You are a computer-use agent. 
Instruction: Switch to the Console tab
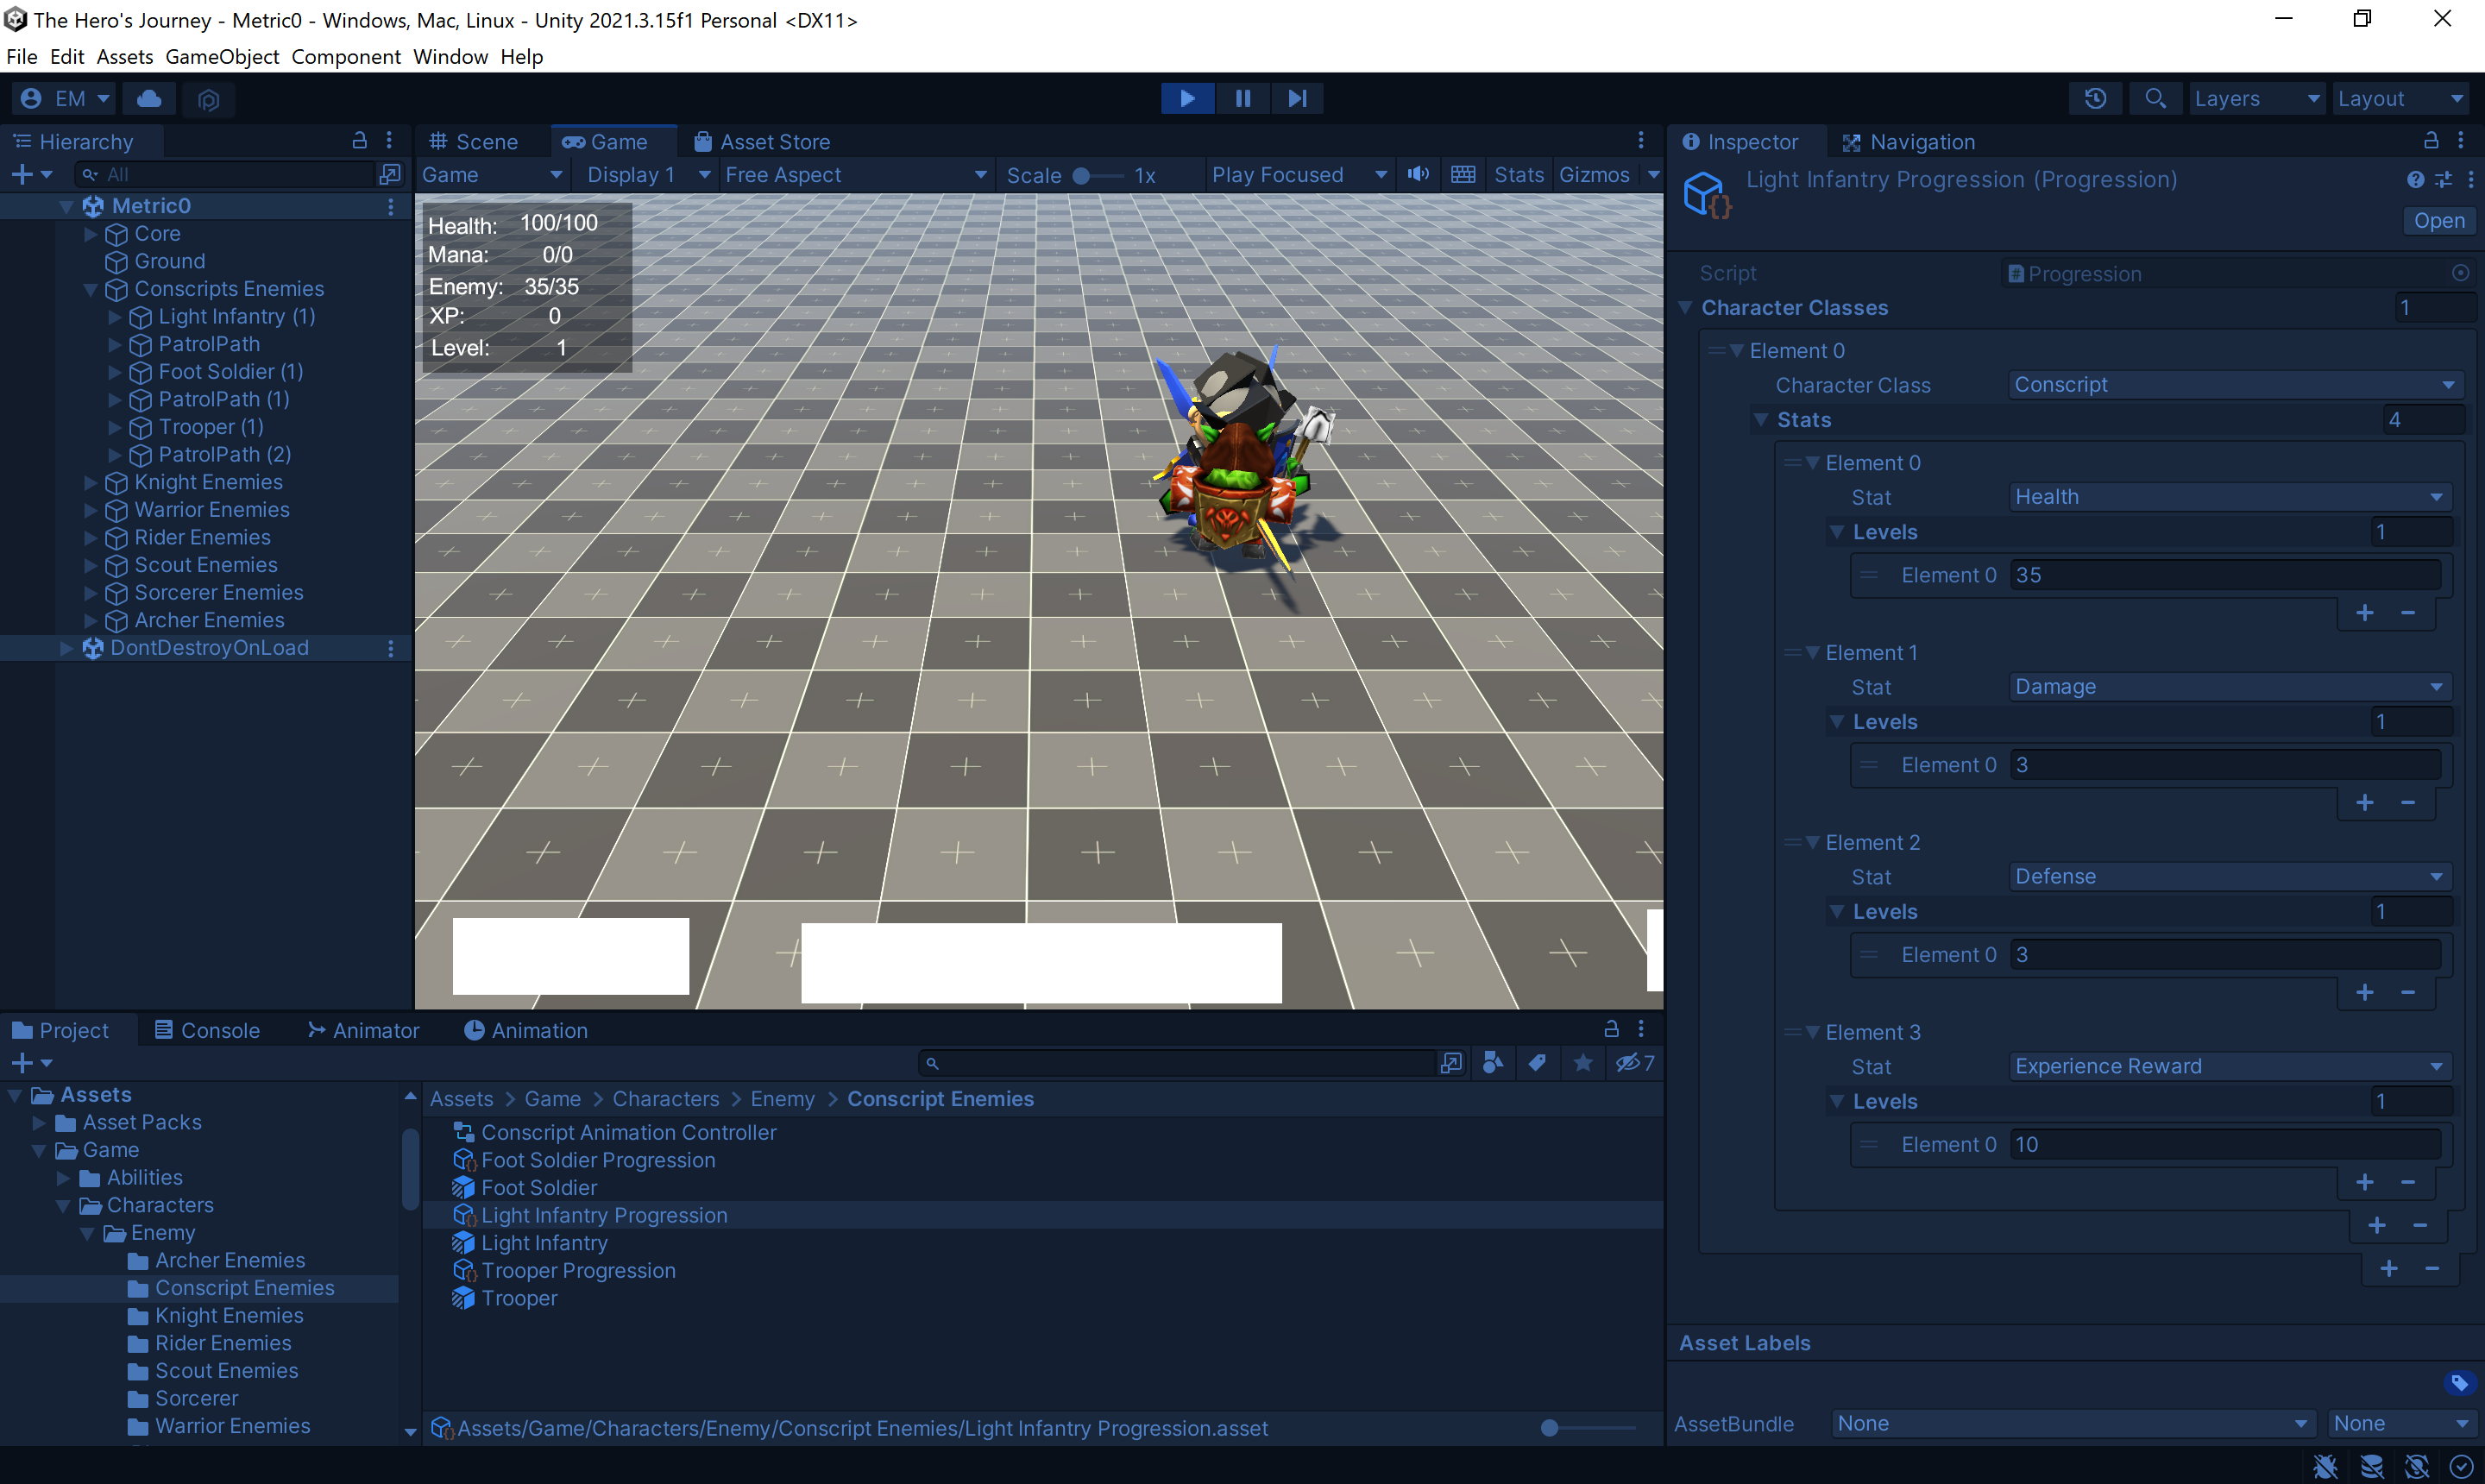tap(207, 1030)
